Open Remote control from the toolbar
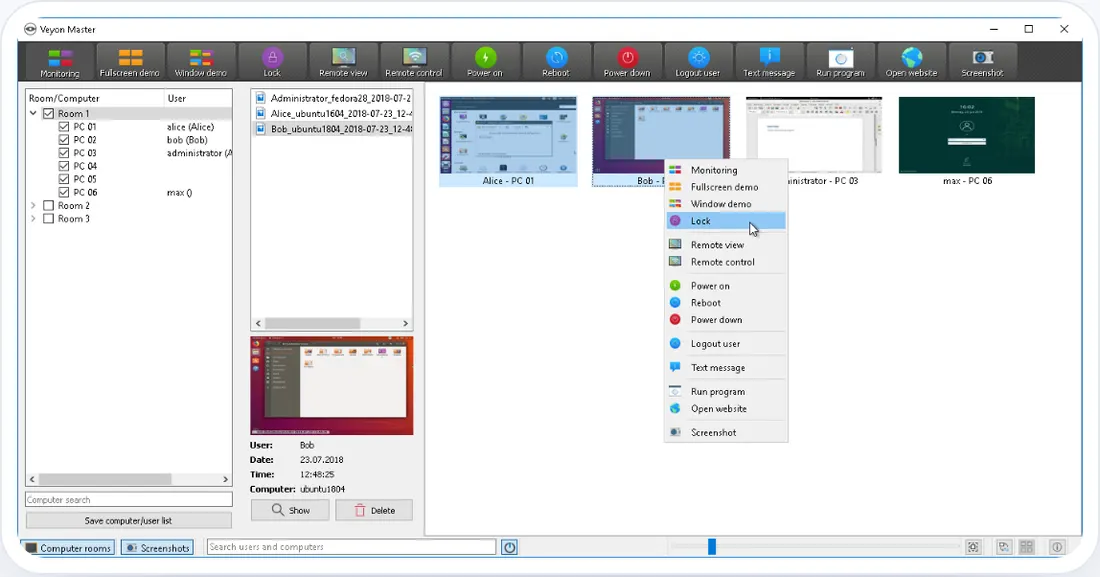The image size is (1100, 577). coord(414,62)
